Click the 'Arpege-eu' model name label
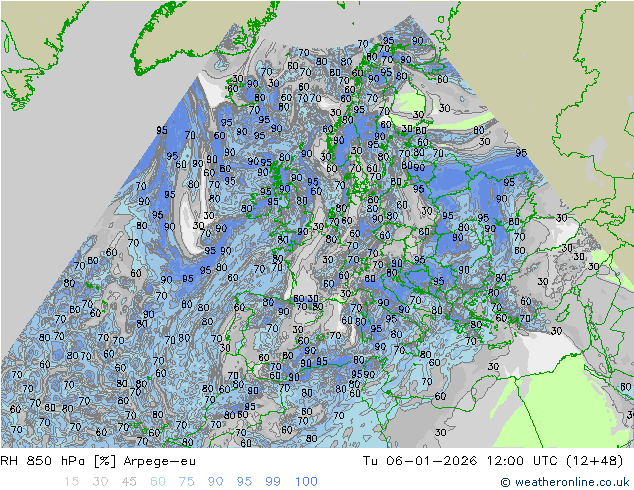634x490 pixels. point(160,461)
